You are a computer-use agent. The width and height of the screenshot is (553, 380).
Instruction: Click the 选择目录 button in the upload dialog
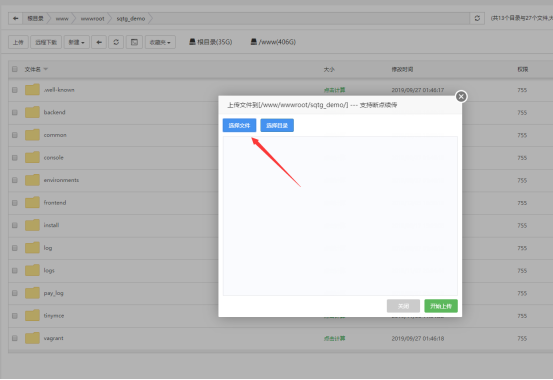click(277, 125)
